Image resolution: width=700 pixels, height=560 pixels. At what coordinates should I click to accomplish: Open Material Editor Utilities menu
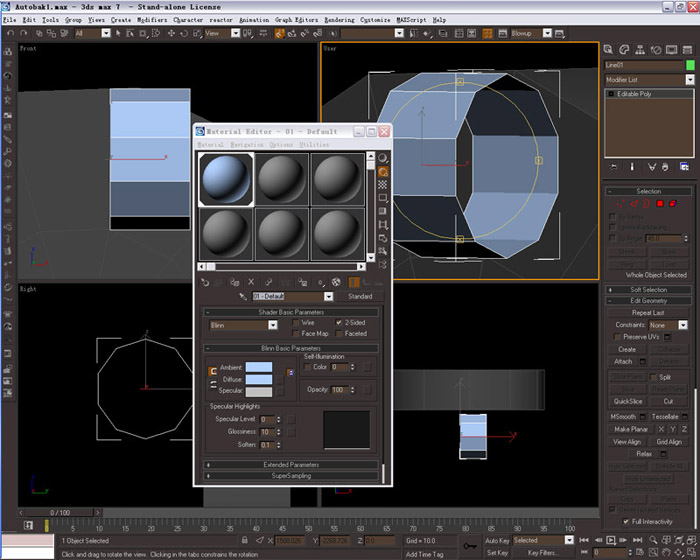[x=314, y=145]
